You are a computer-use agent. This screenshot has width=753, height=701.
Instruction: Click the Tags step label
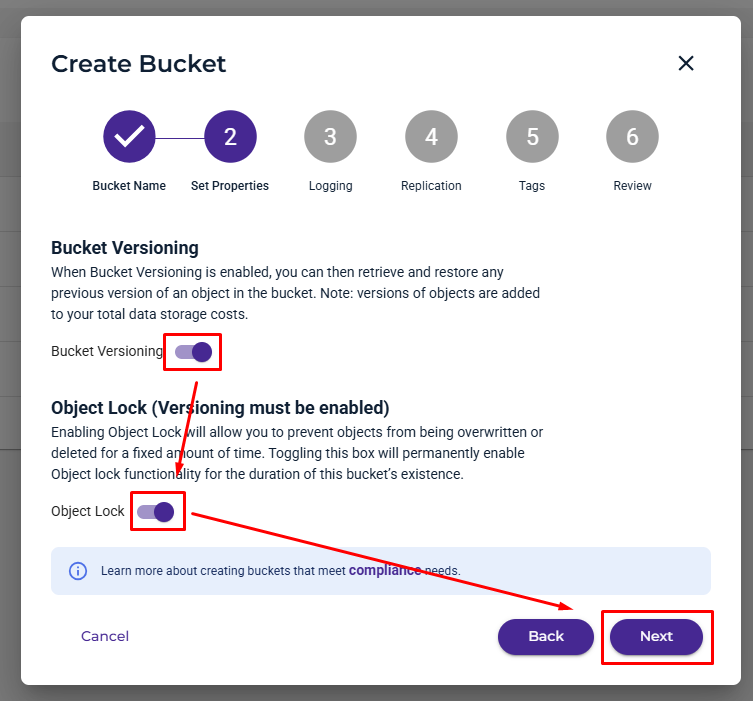pos(532,186)
